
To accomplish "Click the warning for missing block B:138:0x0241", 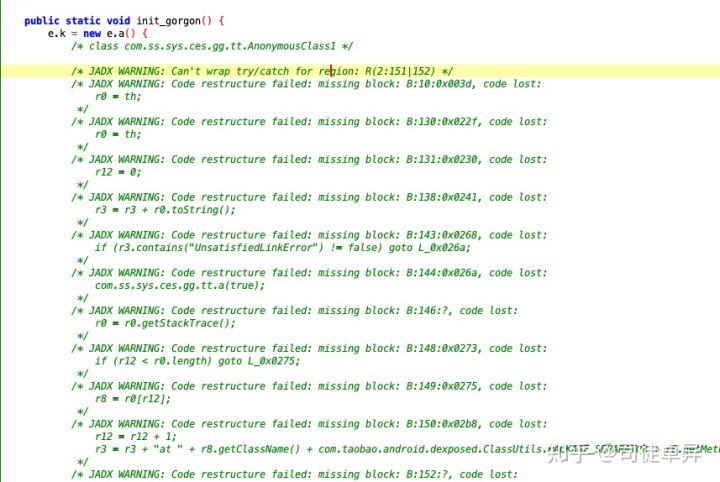I will point(309,197).
